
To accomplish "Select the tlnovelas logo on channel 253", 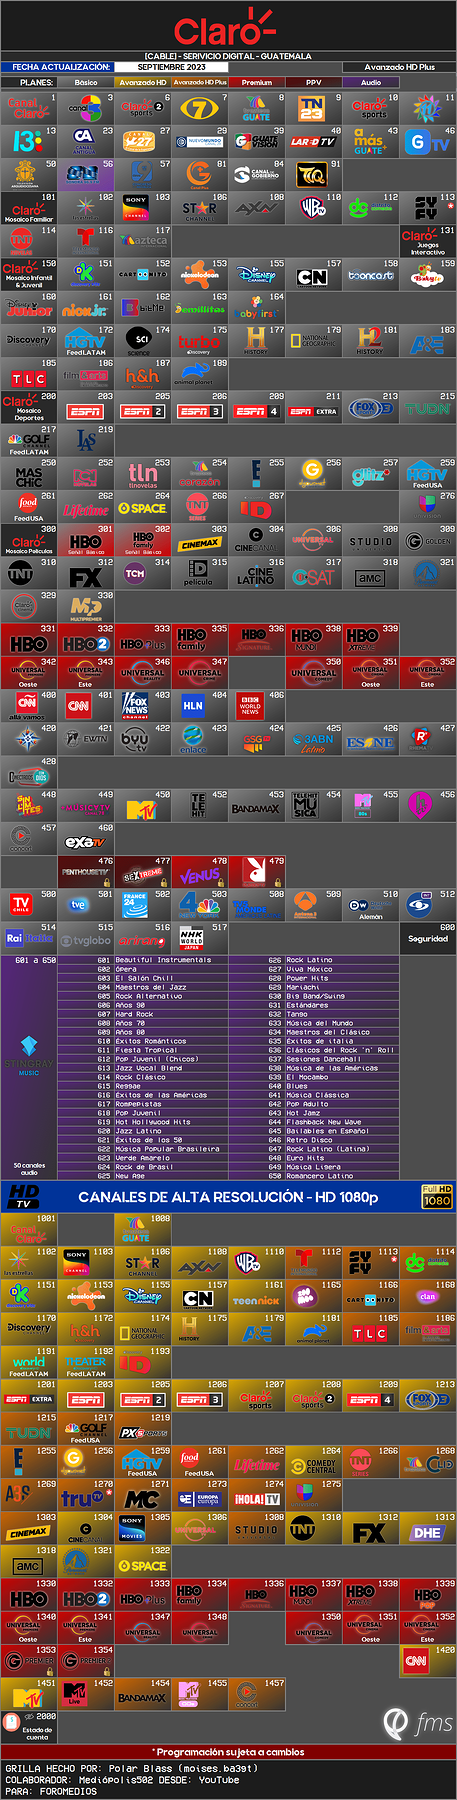I will 142,474.
